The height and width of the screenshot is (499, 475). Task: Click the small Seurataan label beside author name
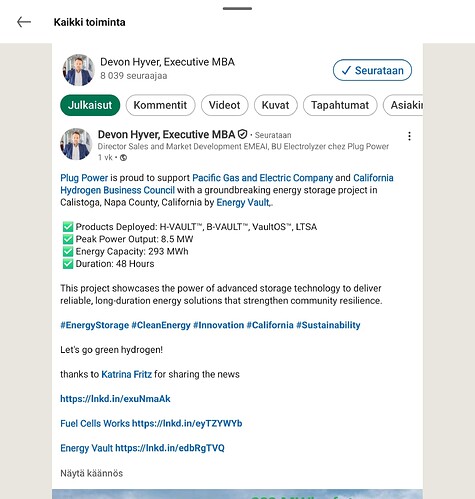click(273, 135)
